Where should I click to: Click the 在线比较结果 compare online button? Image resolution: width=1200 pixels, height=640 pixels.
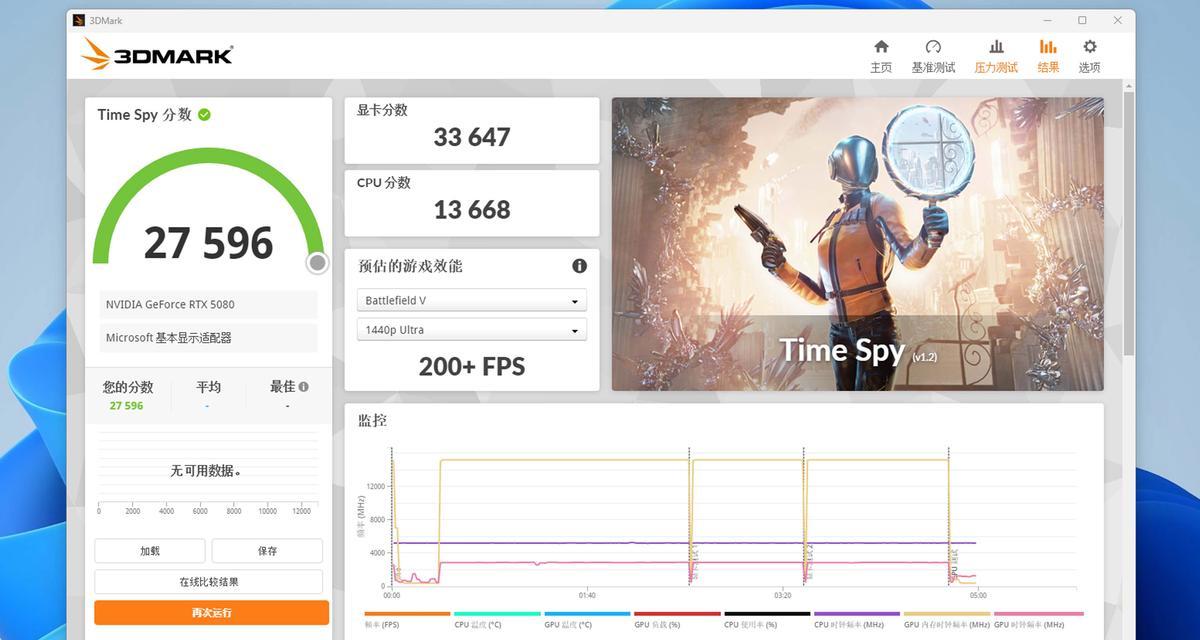[x=209, y=582]
